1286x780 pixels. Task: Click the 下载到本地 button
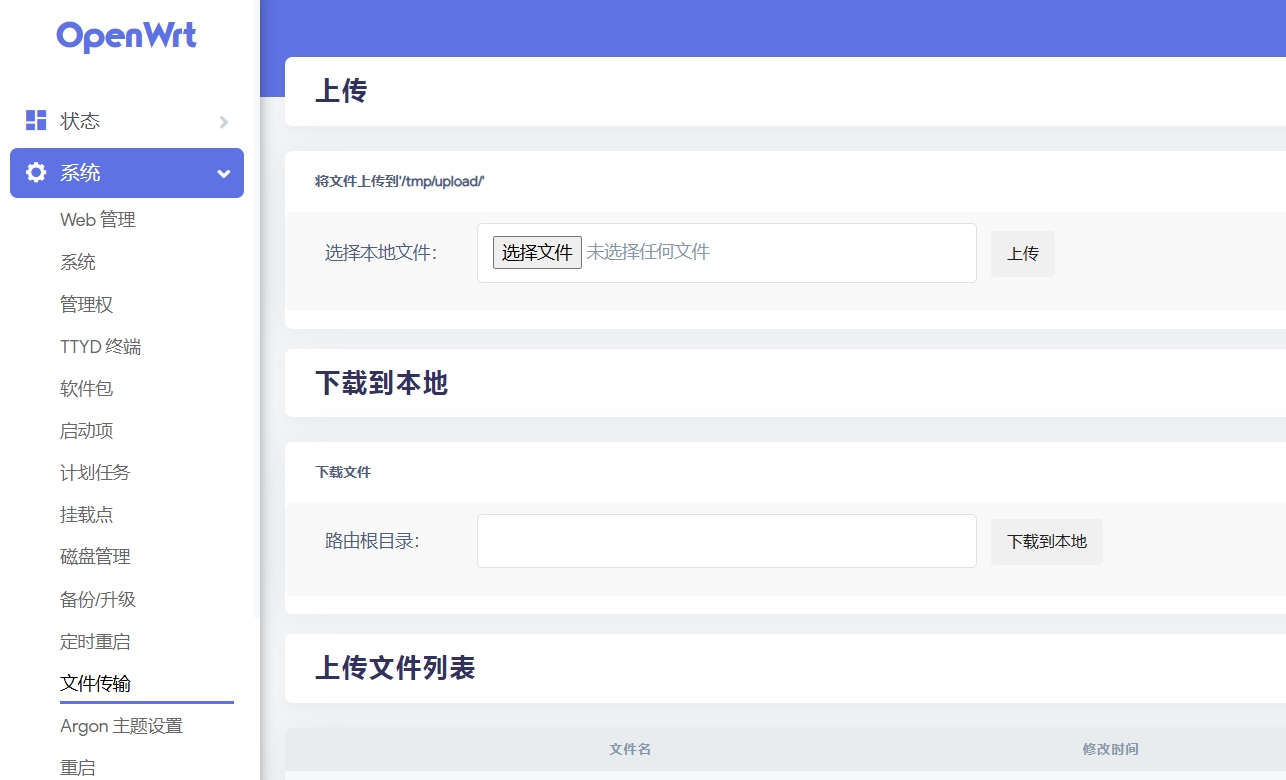1046,542
